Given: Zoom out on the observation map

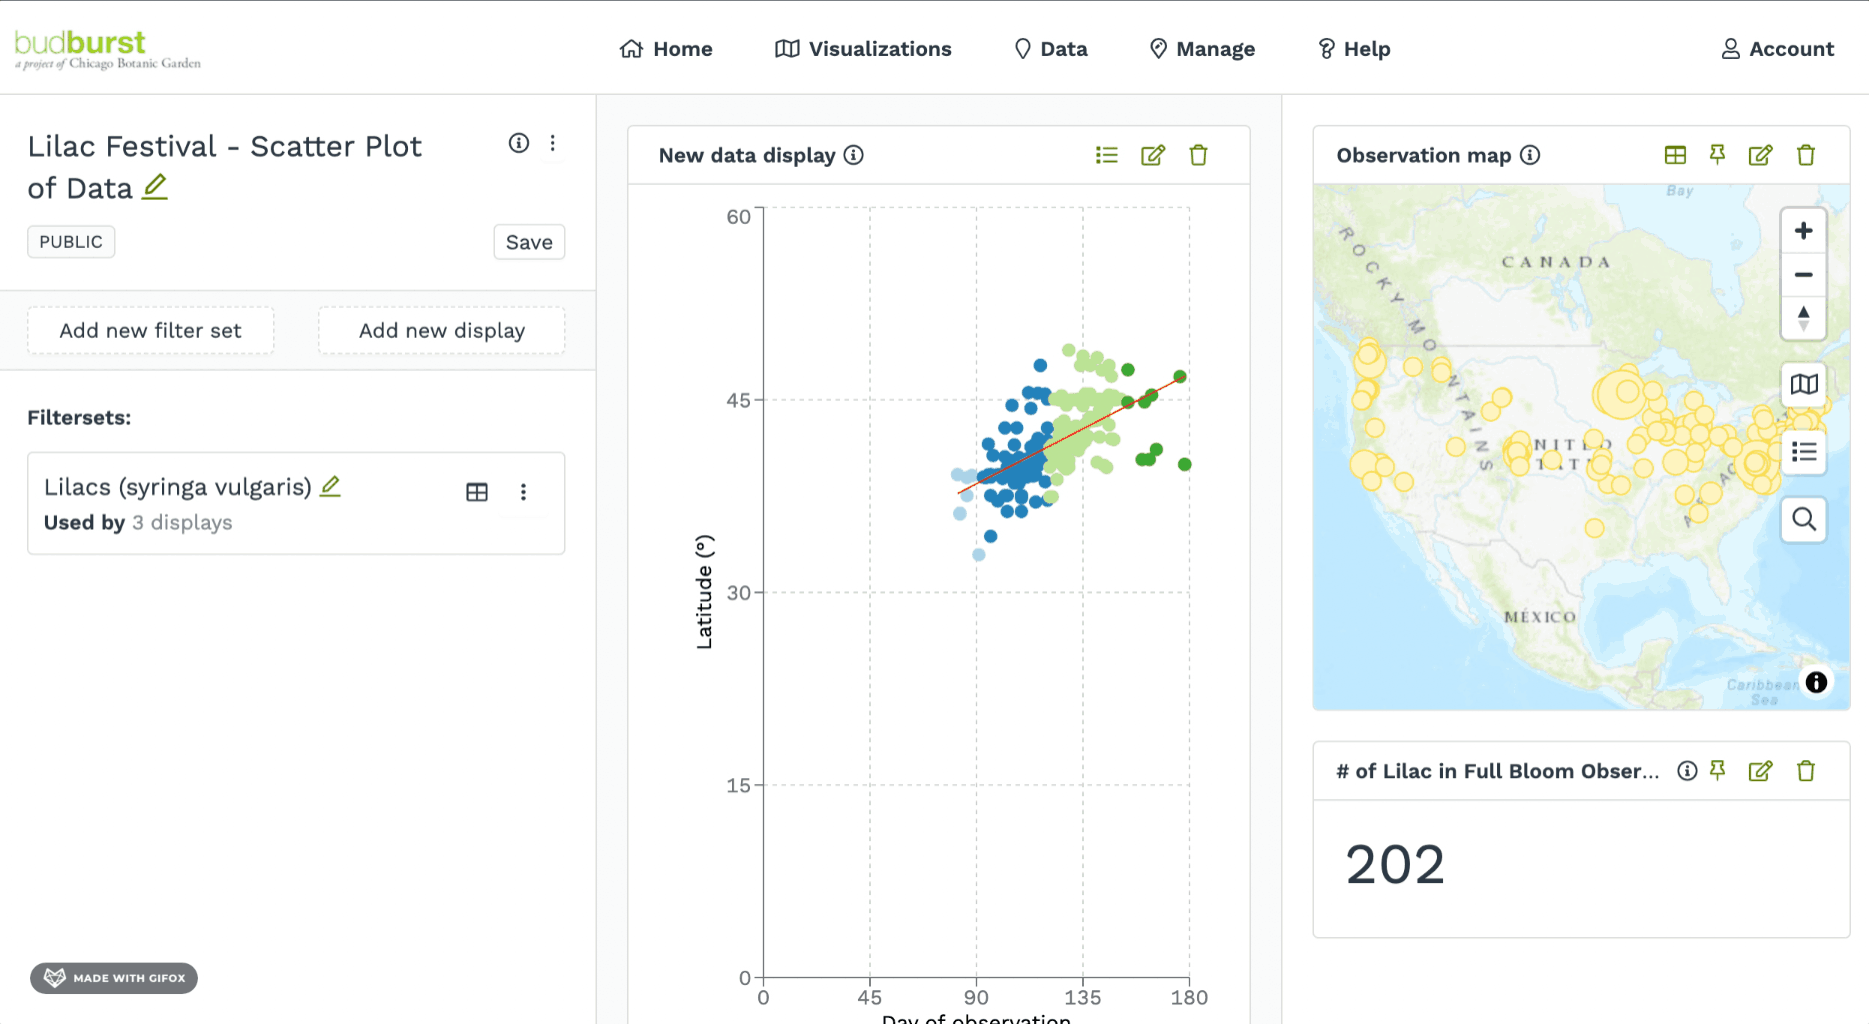Looking at the screenshot, I should [1803, 275].
